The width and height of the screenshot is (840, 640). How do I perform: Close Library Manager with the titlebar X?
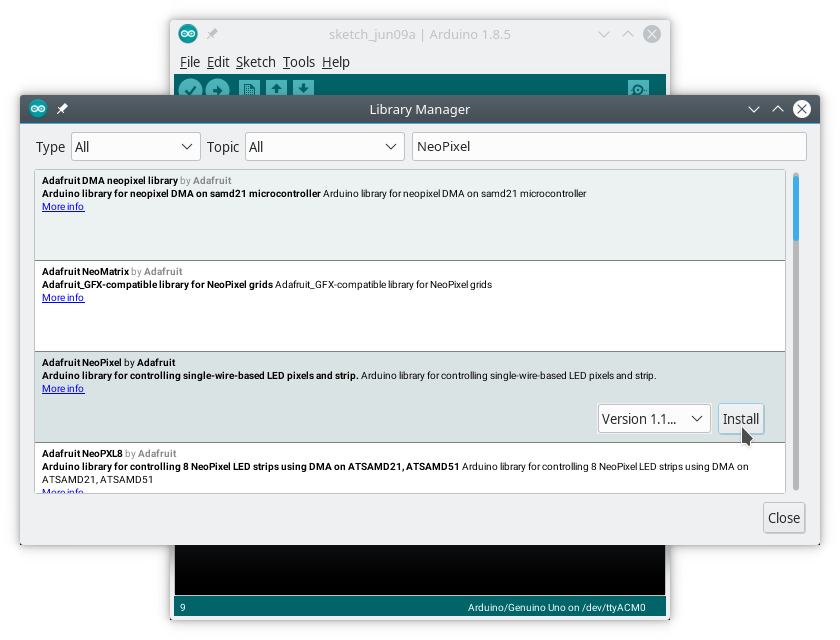[x=802, y=109]
